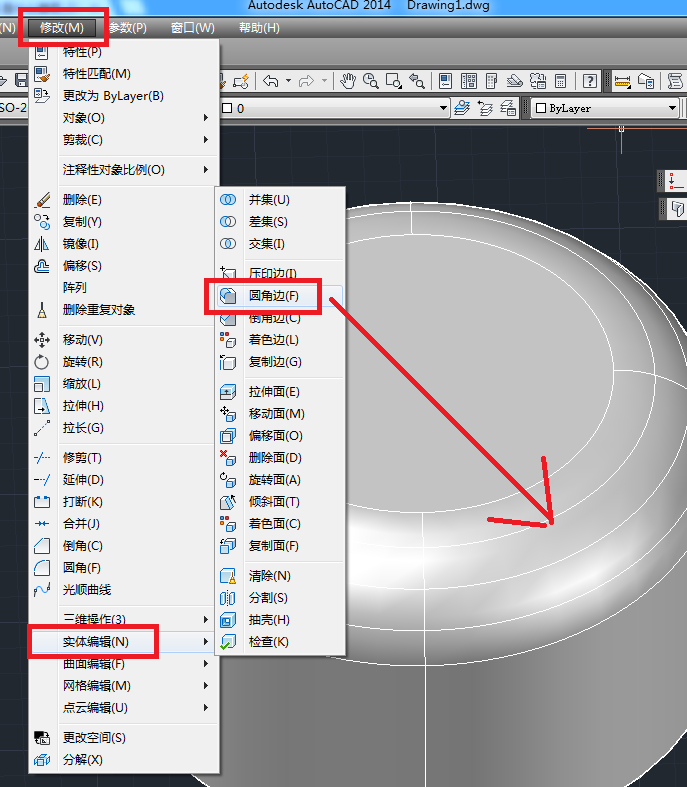Choose 修剪(T) trim command
This screenshot has width=687, height=787.
point(124,458)
